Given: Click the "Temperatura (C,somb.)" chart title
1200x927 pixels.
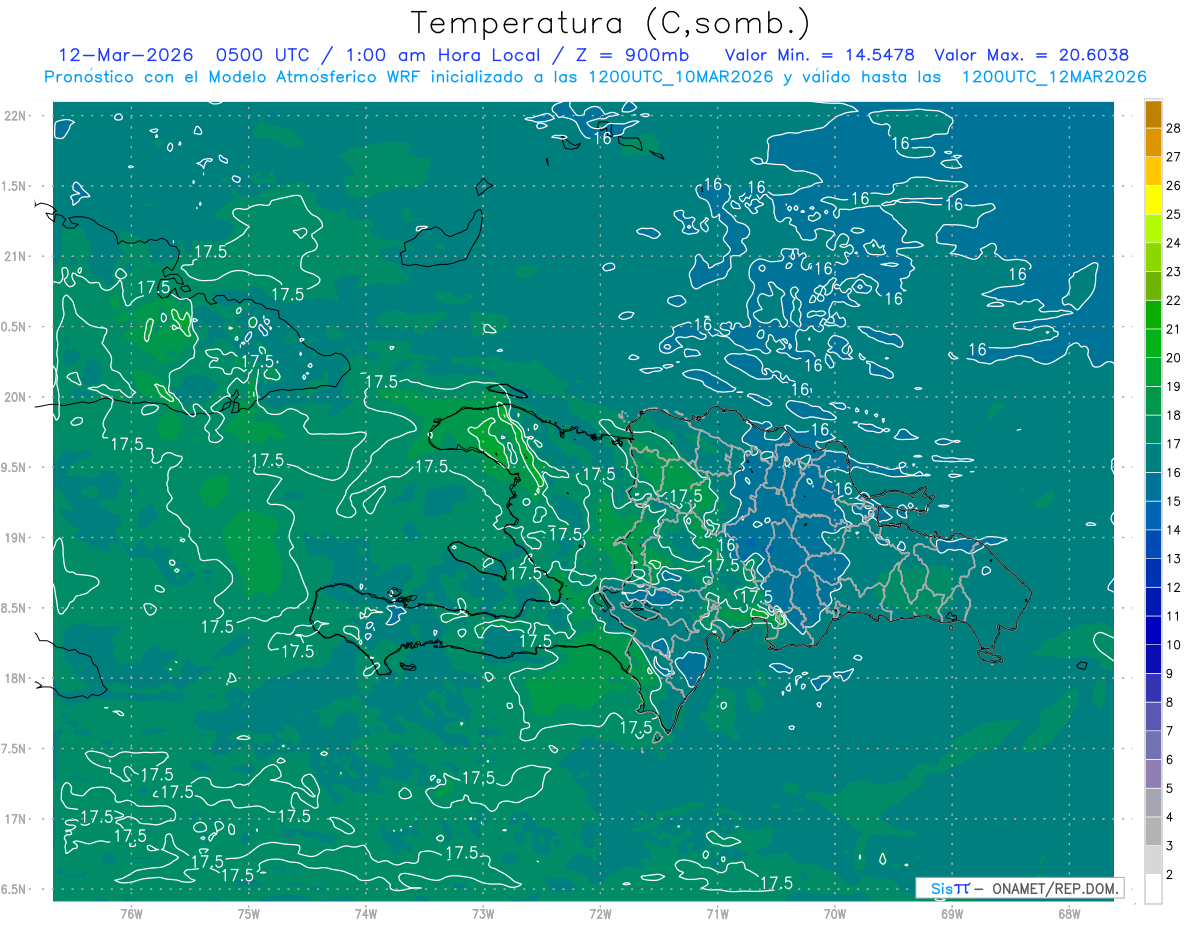Looking at the screenshot, I should coord(610,24).
